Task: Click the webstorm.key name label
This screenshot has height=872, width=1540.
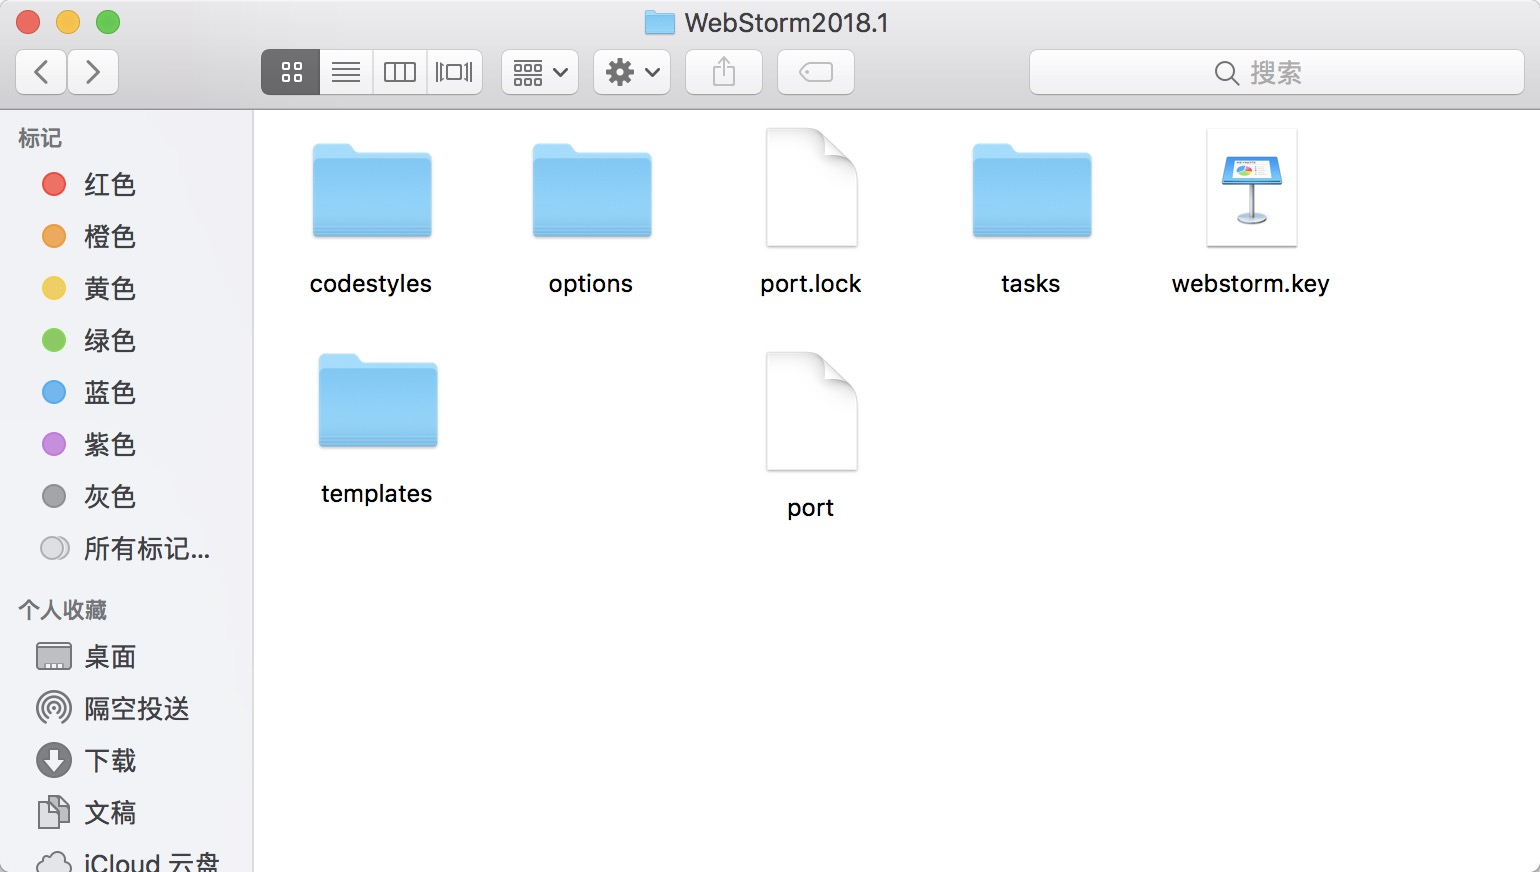Action: point(1251,284)
